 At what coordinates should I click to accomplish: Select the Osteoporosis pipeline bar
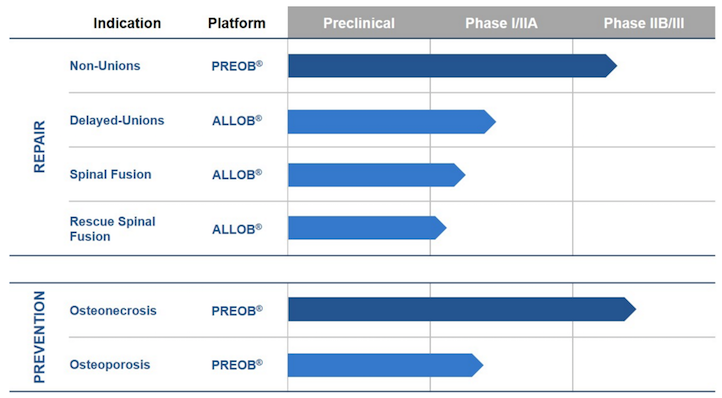[385, 365]
